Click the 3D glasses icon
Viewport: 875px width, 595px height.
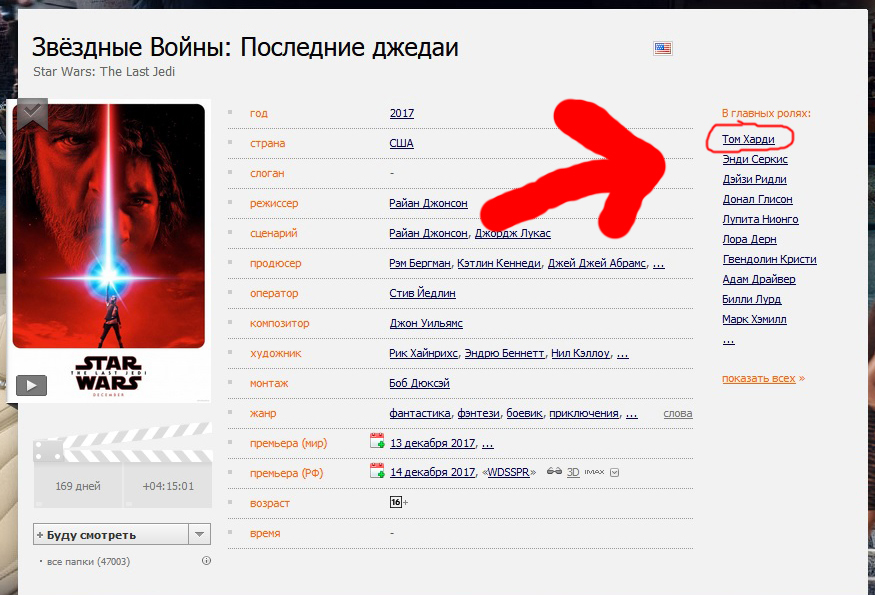(x=554, y=471)
